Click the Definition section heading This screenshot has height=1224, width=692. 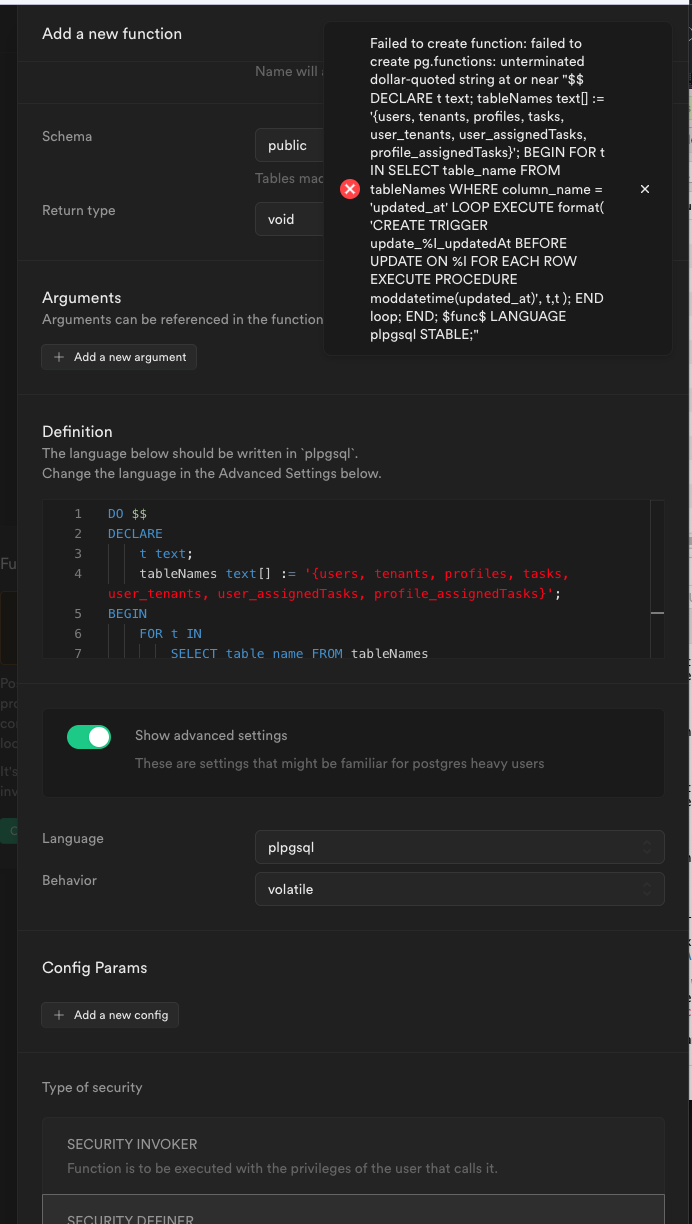[77, 432]
